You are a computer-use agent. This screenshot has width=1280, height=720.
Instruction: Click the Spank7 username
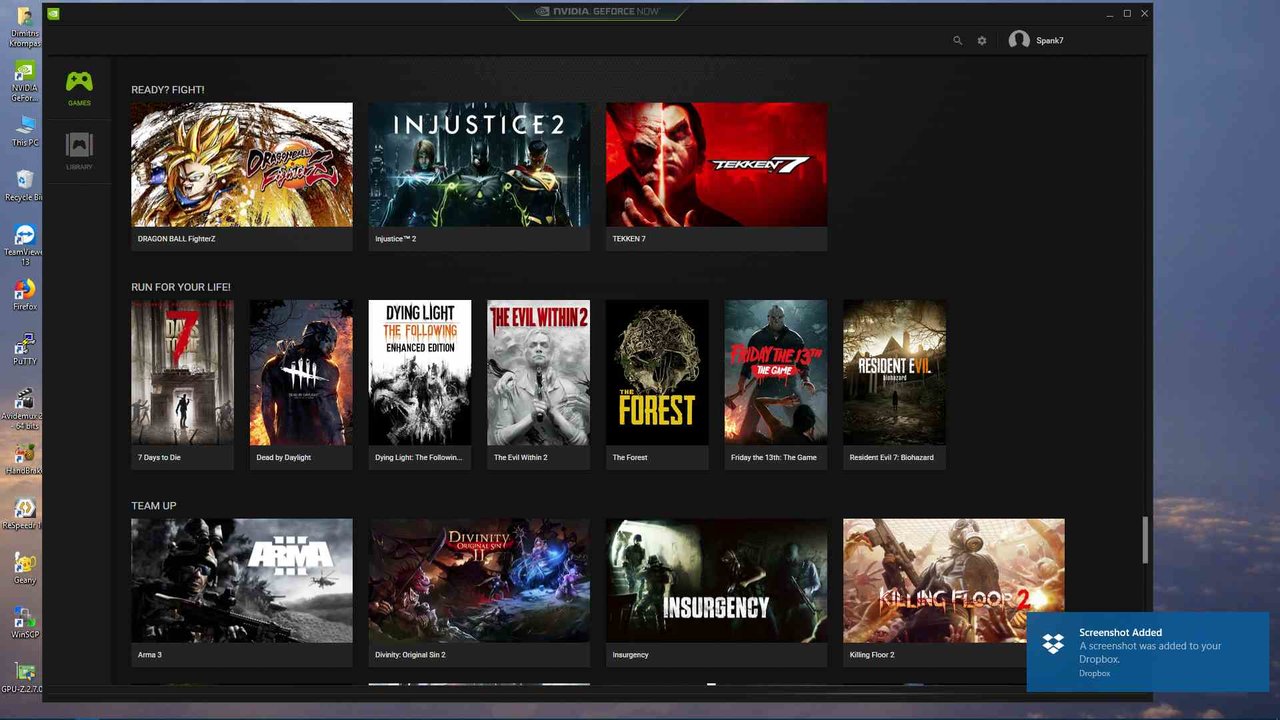1050,41
